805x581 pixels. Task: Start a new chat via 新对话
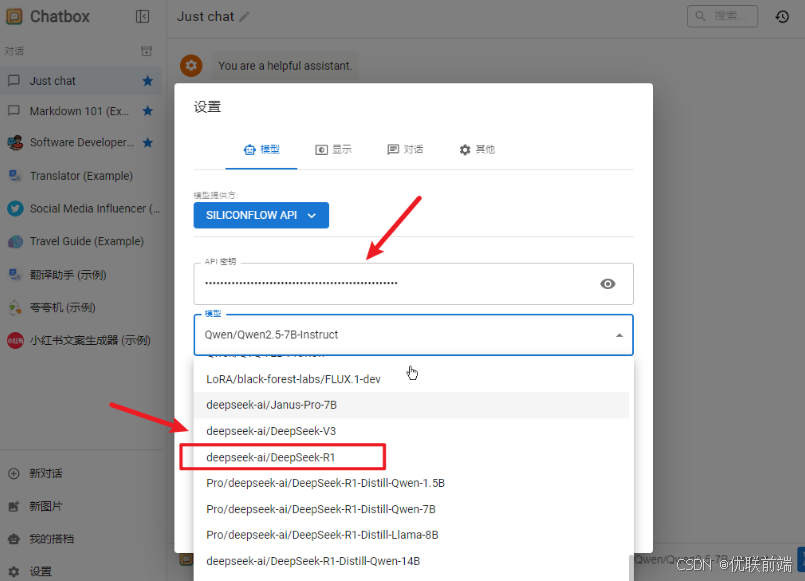tap(81, 473)
